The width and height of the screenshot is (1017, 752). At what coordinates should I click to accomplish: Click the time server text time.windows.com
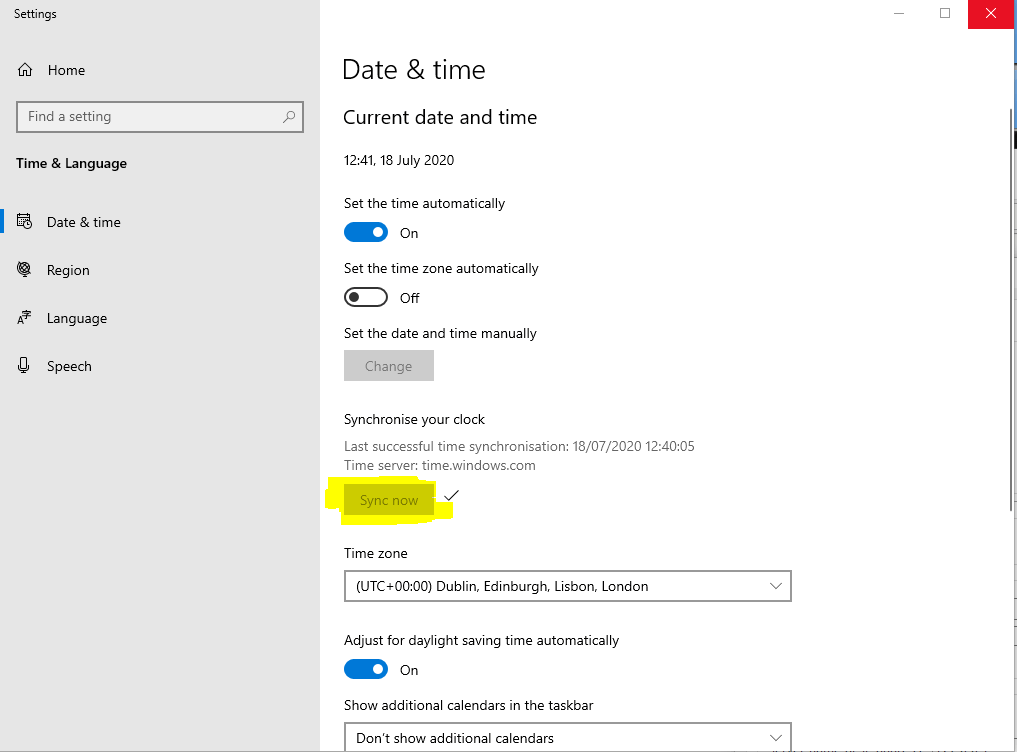(x=479, y=465)
